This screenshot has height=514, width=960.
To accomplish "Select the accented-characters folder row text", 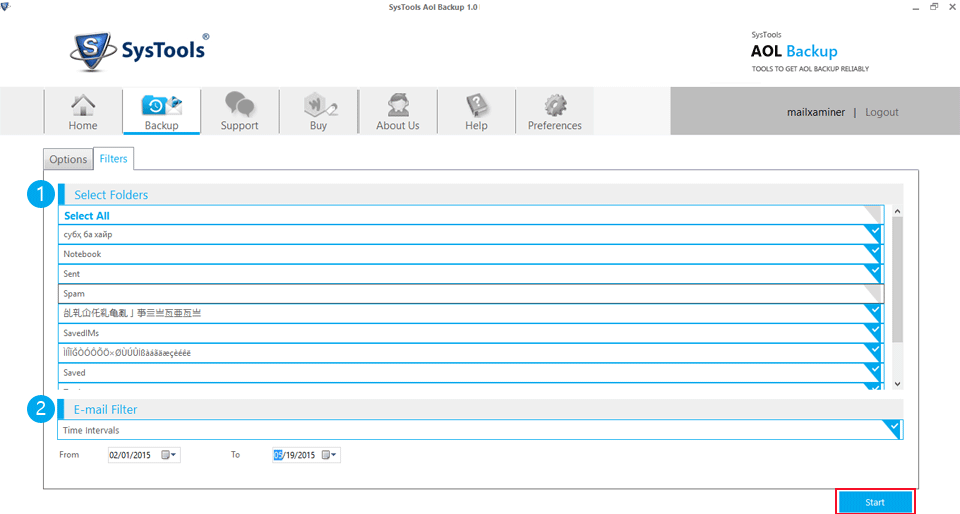I will click(127, 353).
